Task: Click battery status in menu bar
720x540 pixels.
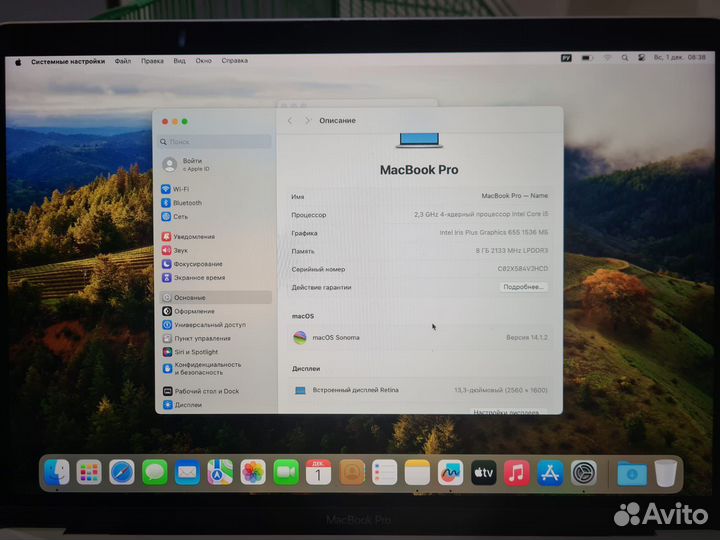Action: tap(587, 58)
